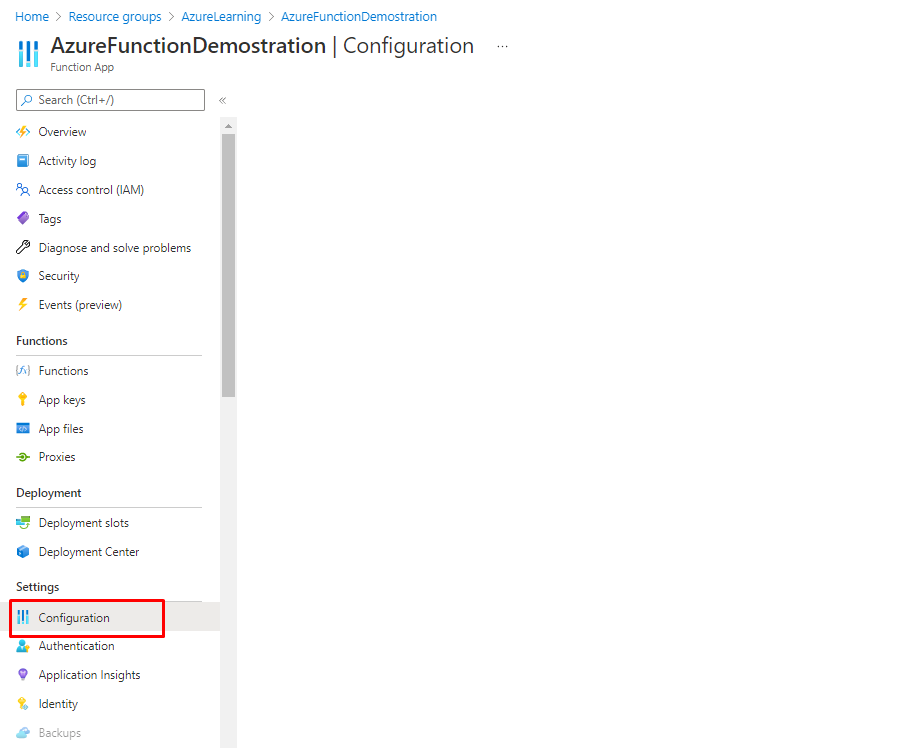Open Resource groups breadcrumb link
The height and width of the screenshot is (748, 914).
(x=115, y=16)
